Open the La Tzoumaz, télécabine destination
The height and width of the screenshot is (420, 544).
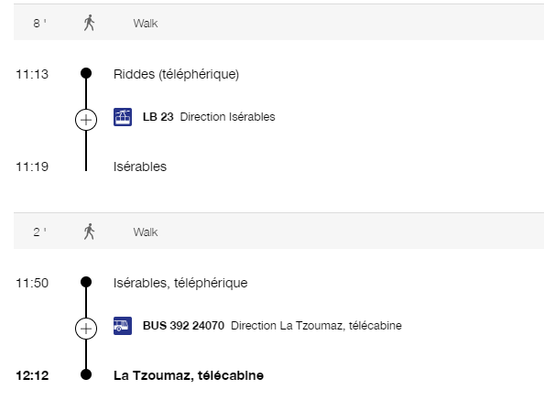click(188, 376)
